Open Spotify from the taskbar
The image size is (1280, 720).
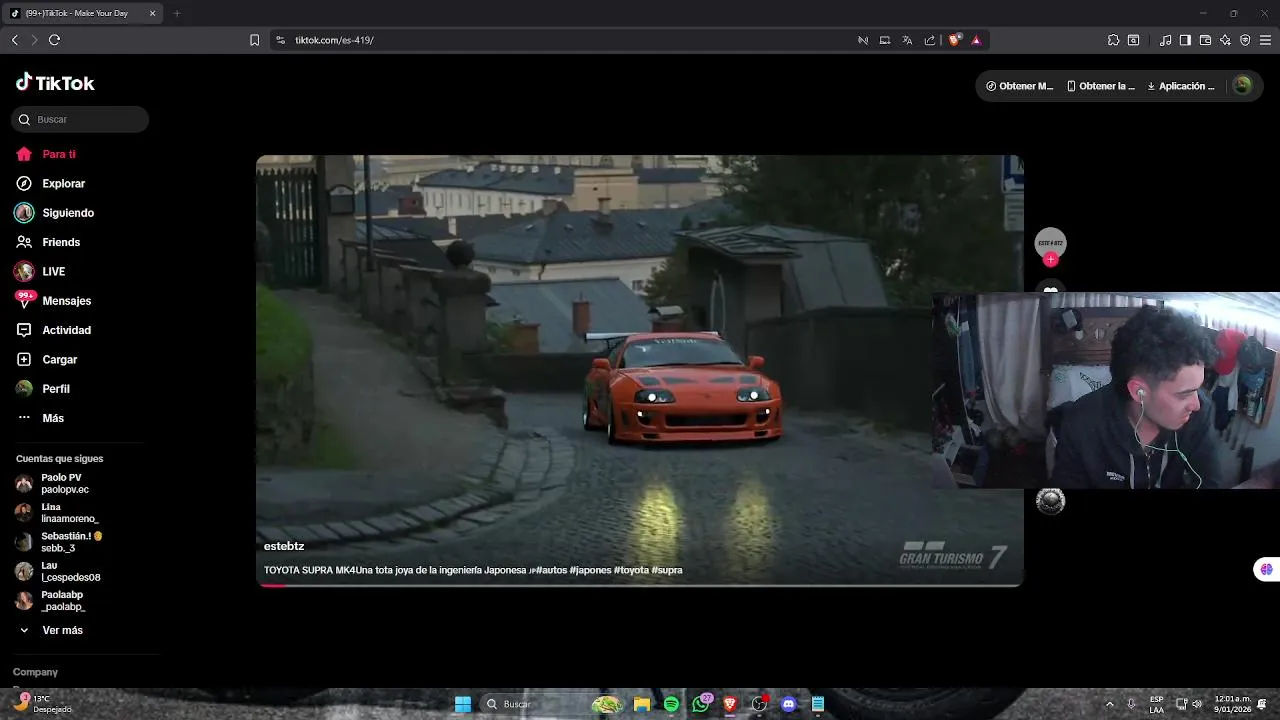671,704
